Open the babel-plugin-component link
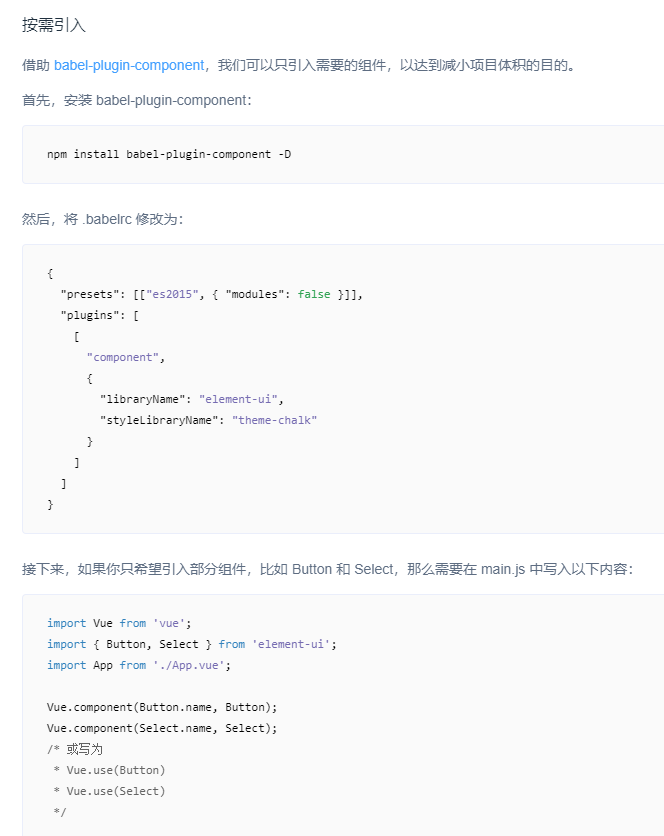 (129, 65)
